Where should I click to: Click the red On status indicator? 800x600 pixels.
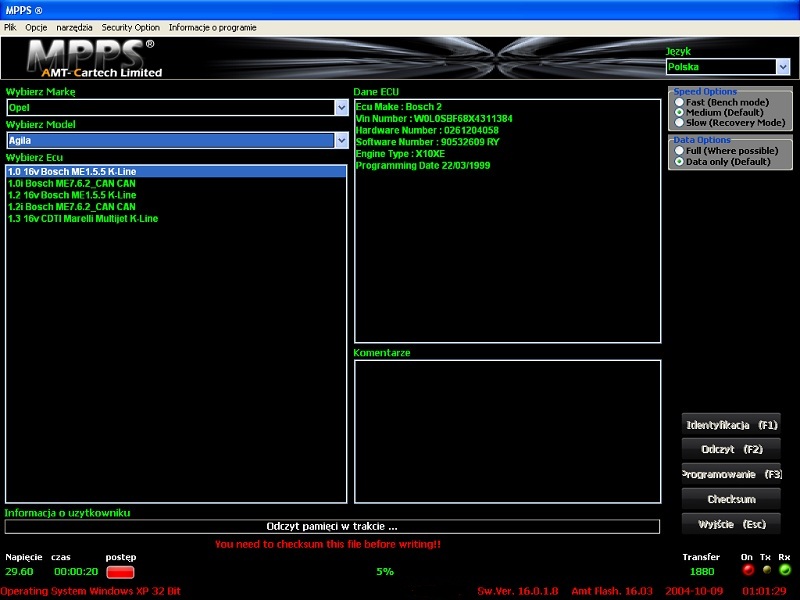click(x=747, y=570)
